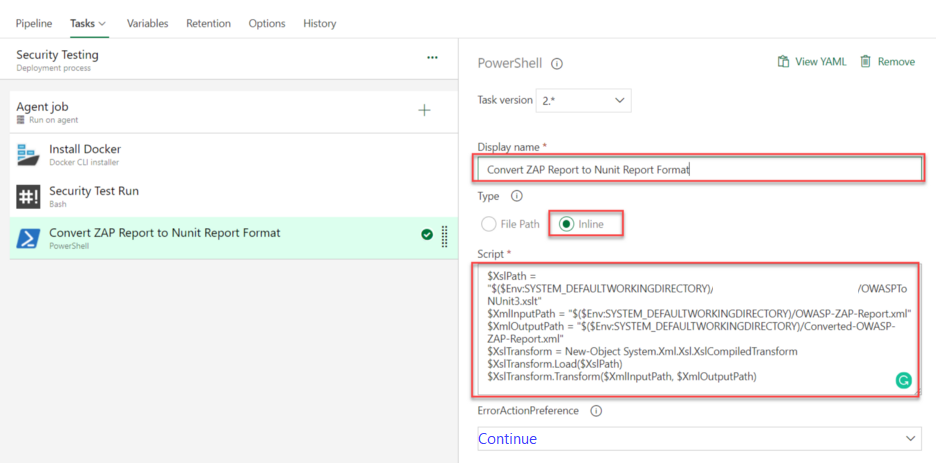Remove the PowerShell task
This screenshot has width=936, height=463.
click(887, 62)
